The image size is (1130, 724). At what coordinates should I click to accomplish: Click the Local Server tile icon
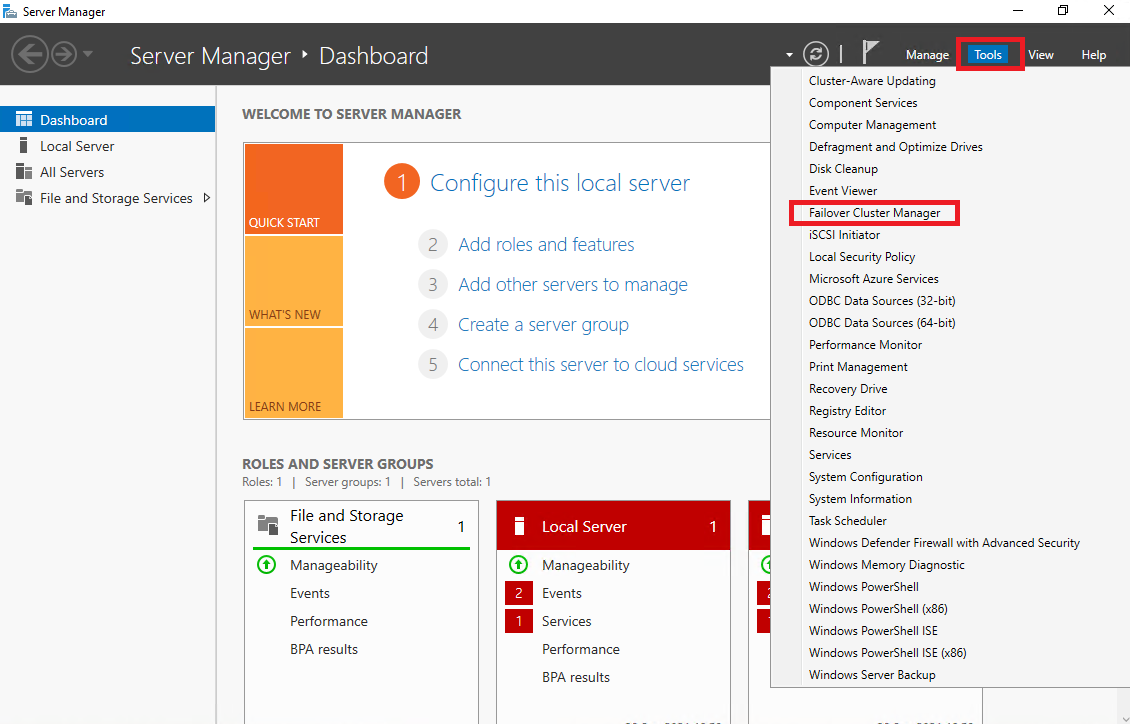519,525
